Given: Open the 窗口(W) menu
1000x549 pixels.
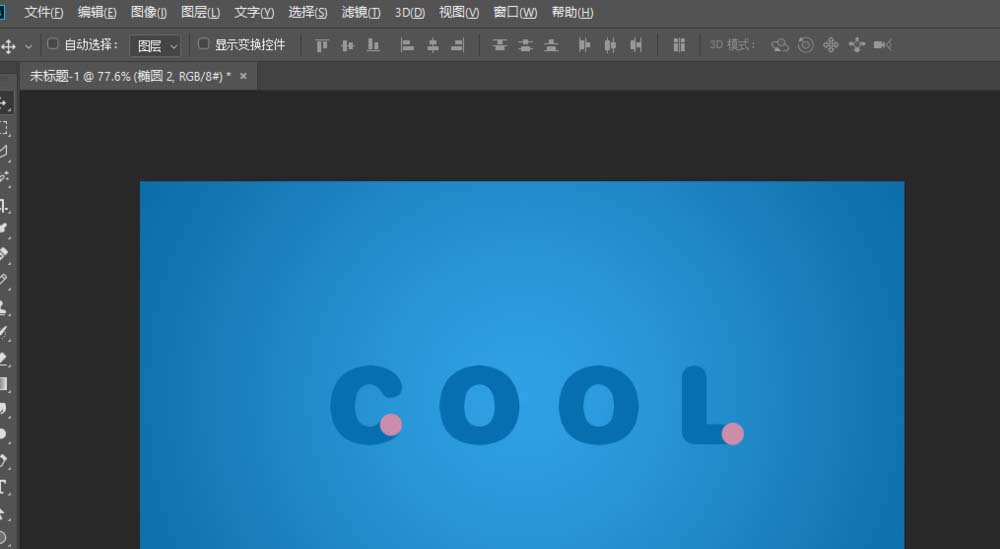Looking at the screenshot, I should pos(515,12).
